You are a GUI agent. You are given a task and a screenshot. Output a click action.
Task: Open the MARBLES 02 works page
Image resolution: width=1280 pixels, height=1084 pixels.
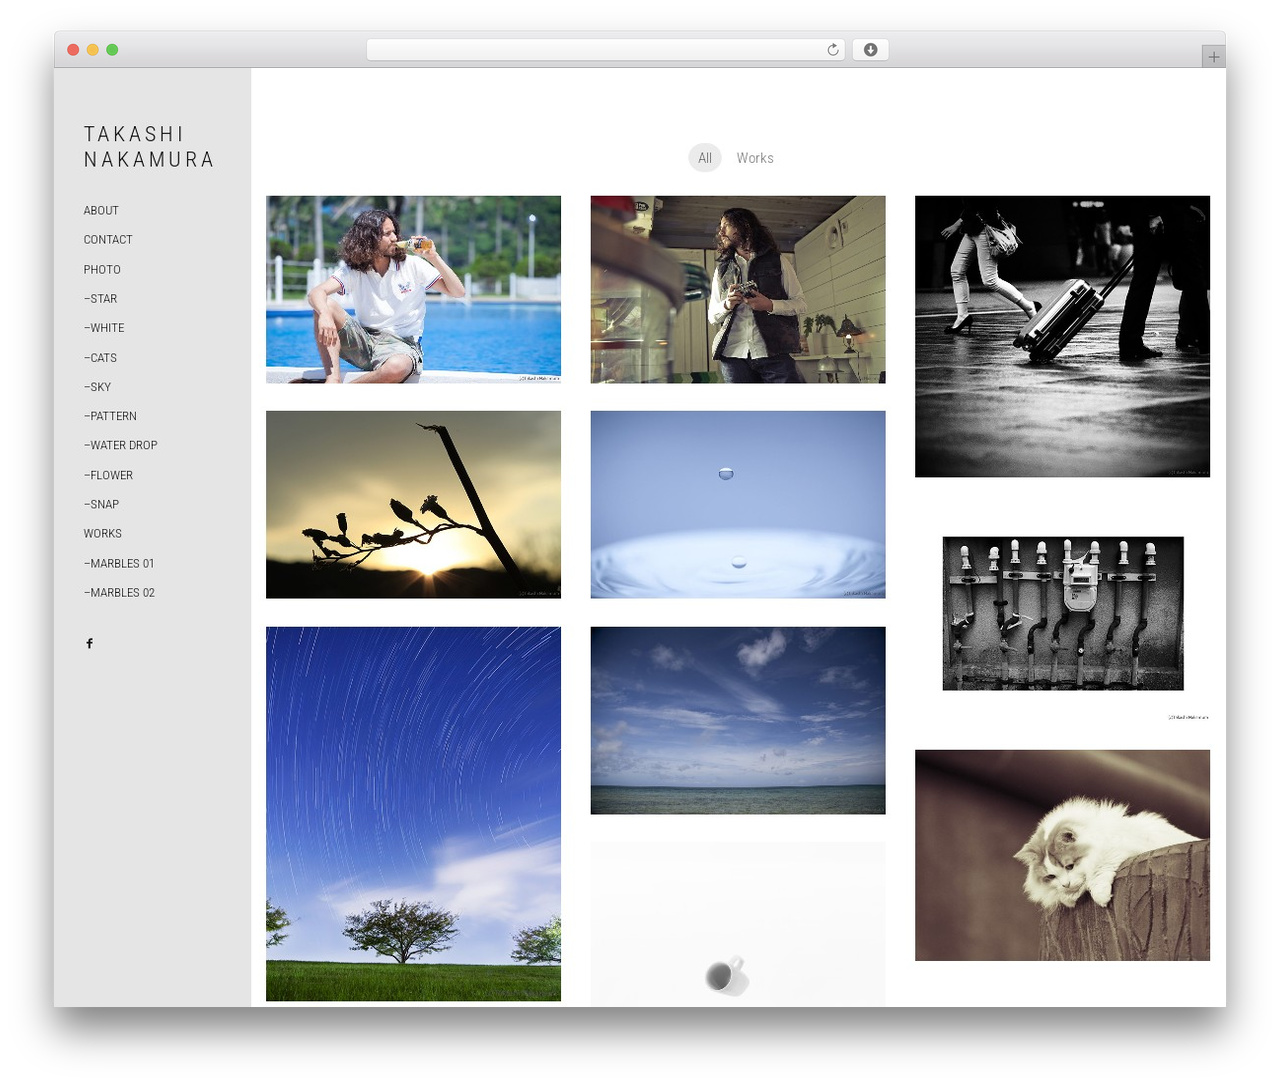point(119,593)
